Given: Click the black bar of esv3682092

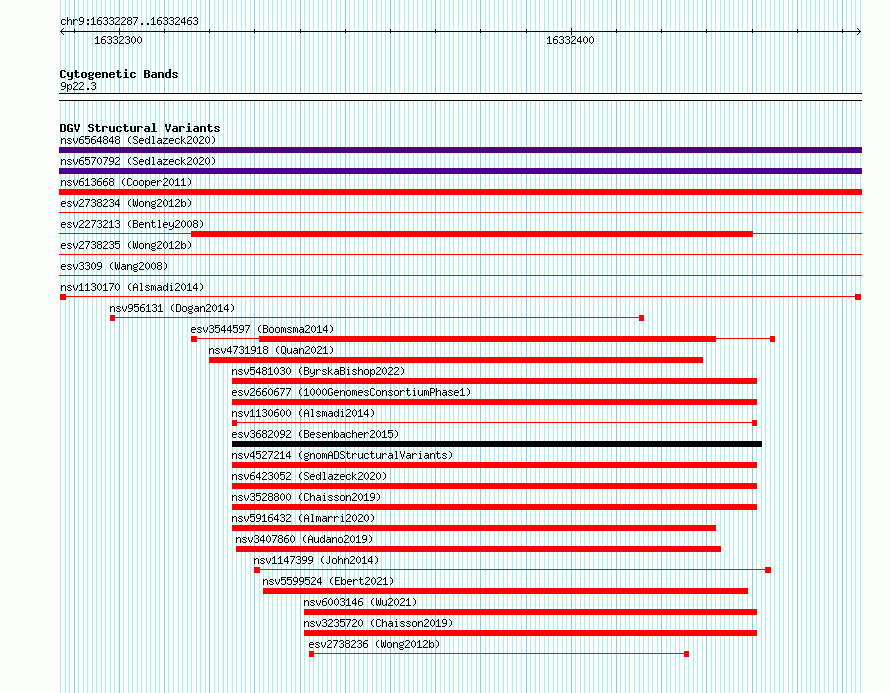Looking at the screenshot, I should point(497,444).
